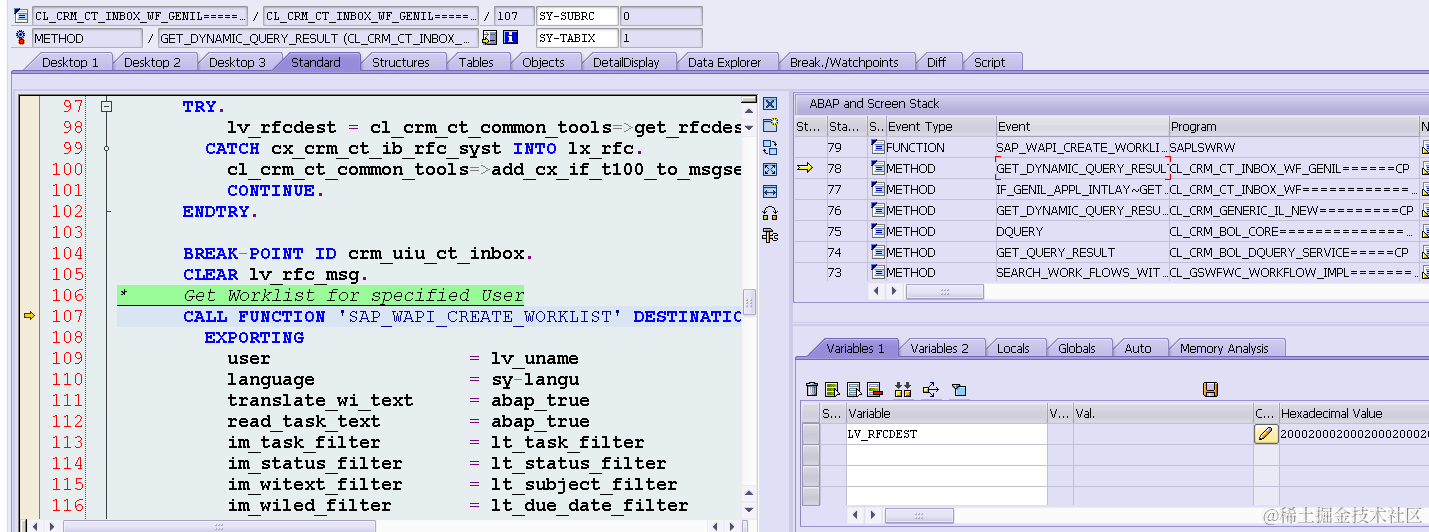The image size is (1429, 532).
Task: Click the empty variable cell below LV_RFCDEST
Action: point(946,455)
